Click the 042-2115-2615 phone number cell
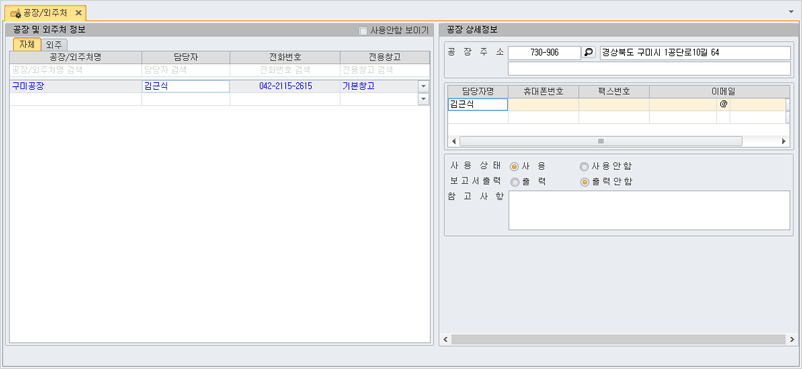 pyautogui.click(x=285, y=86)
